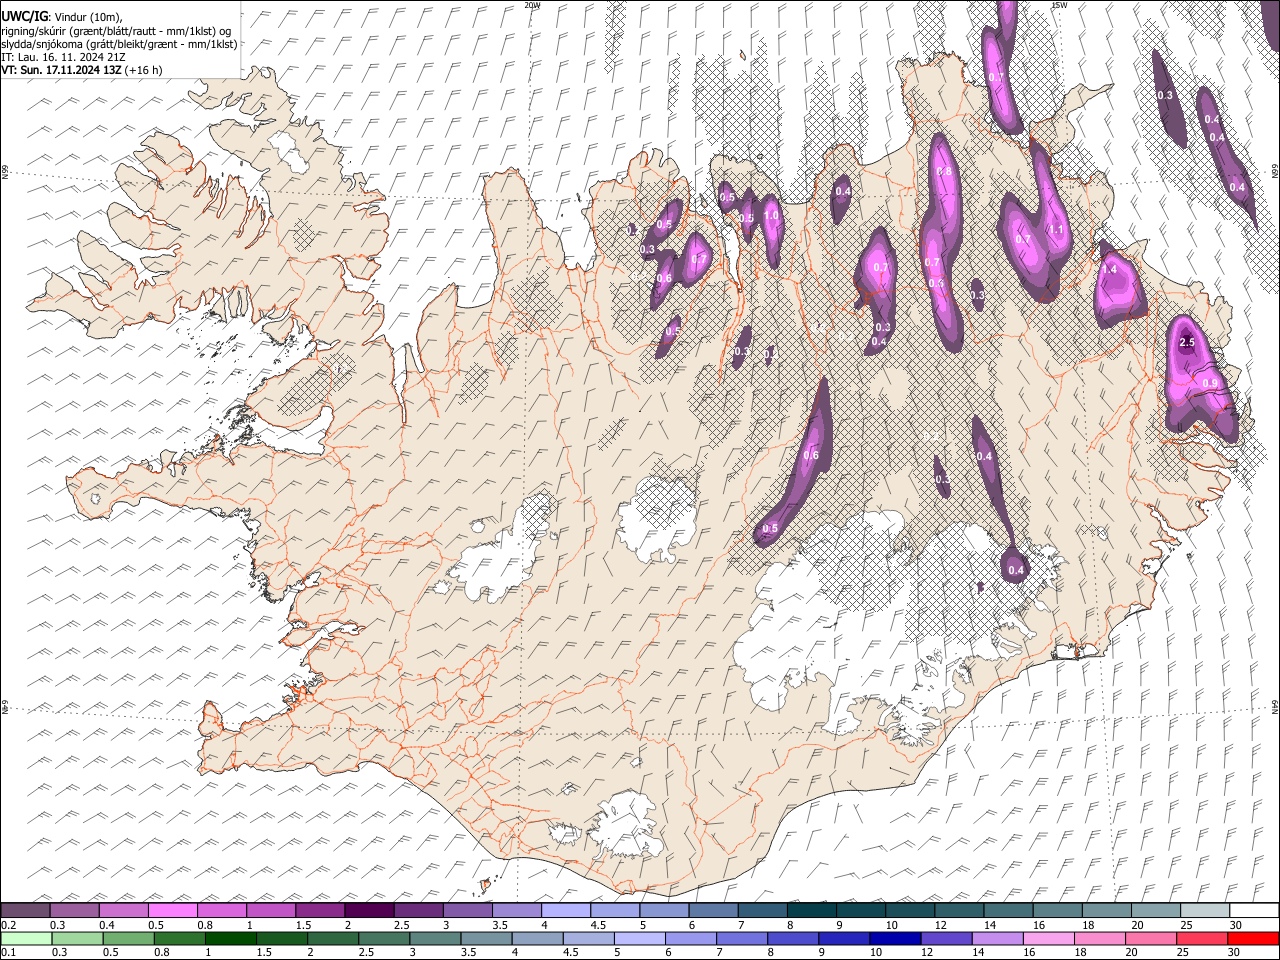Click the '2.5' snowfall value on the map
1280x960 pixels.
point(1187,342)
